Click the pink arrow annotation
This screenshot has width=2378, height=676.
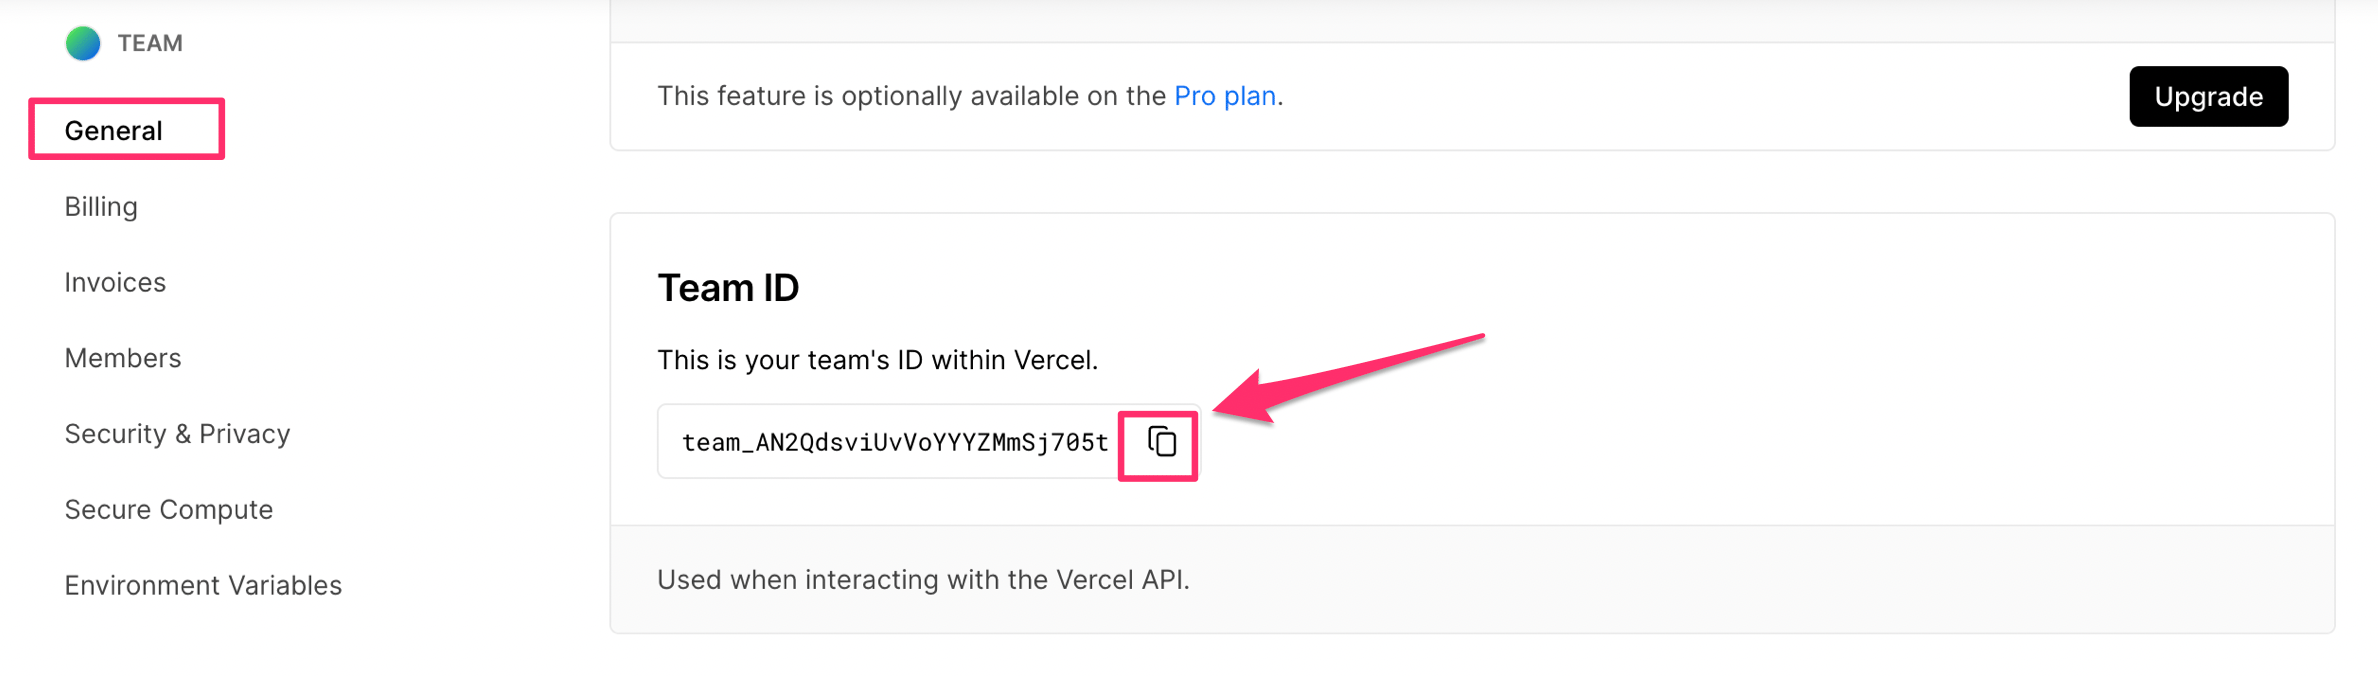pyautogui.click(x=1348, y=378)
